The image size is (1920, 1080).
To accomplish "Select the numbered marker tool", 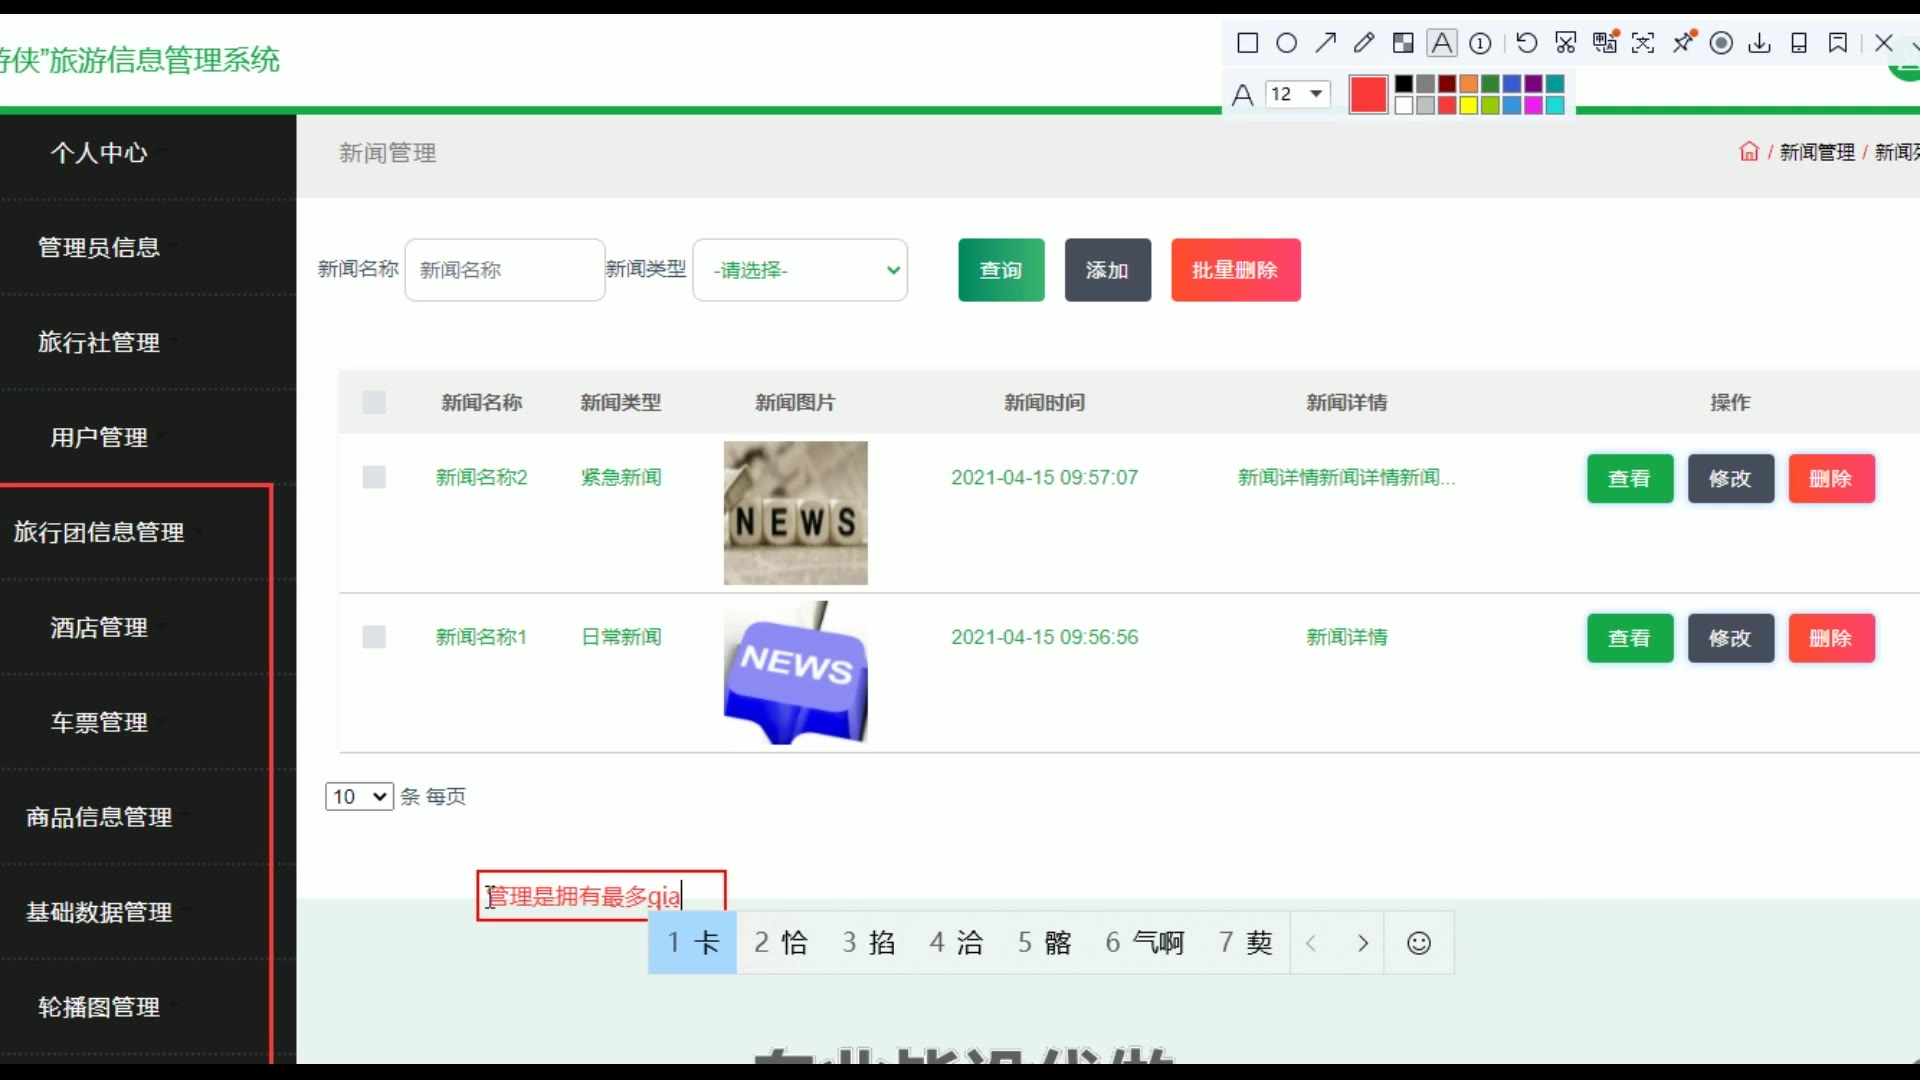I will pos(1481,43).
